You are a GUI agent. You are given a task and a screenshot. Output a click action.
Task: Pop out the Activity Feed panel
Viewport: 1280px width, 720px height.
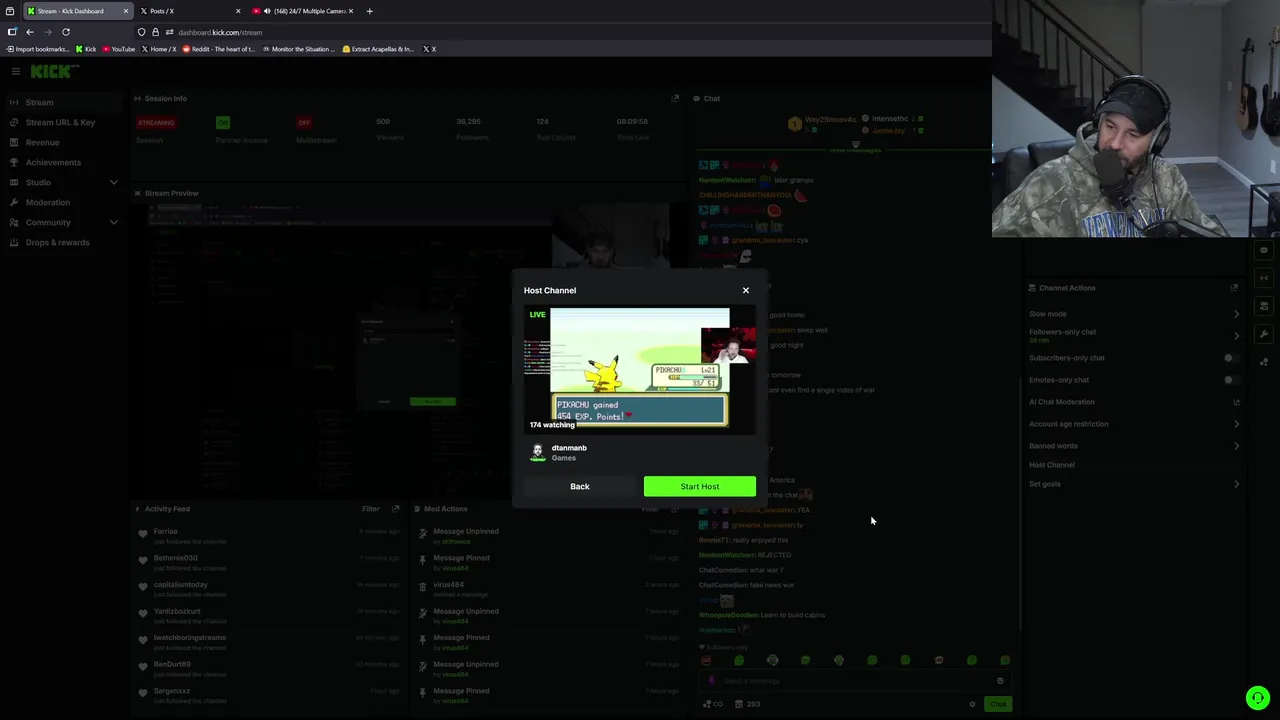pyautogui.click(x=395, y=509)
